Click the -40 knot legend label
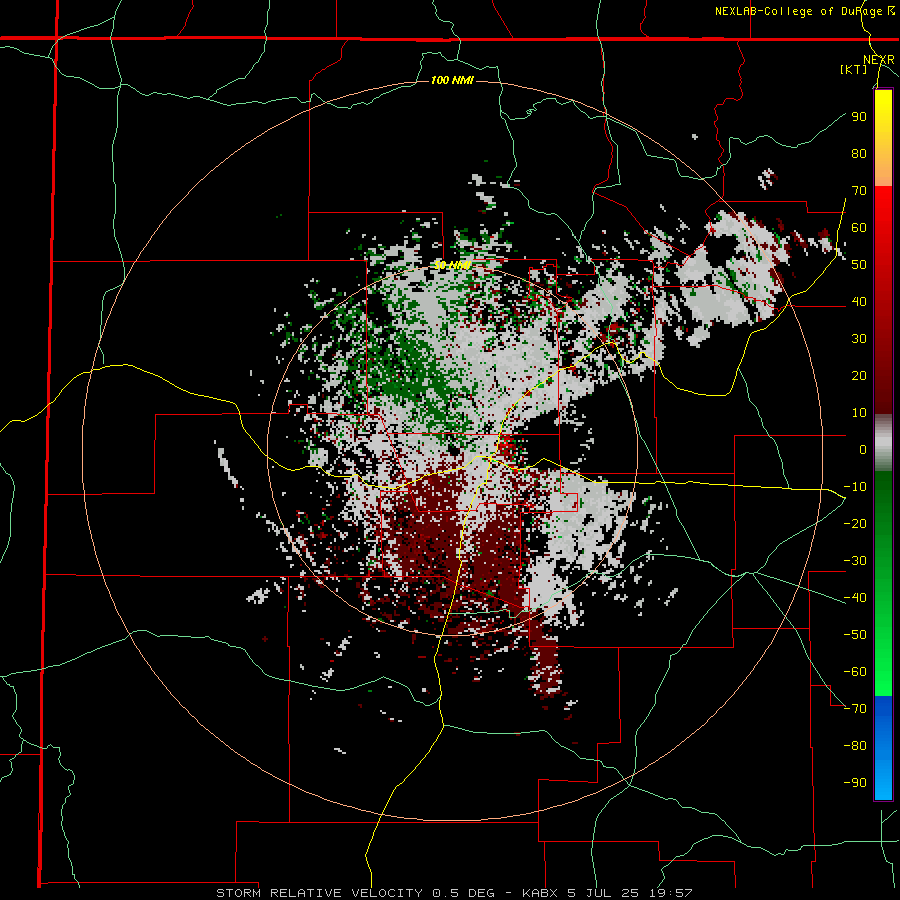This screenshot has width=900, height=900. pyautogui.click(x=855, y=598)
